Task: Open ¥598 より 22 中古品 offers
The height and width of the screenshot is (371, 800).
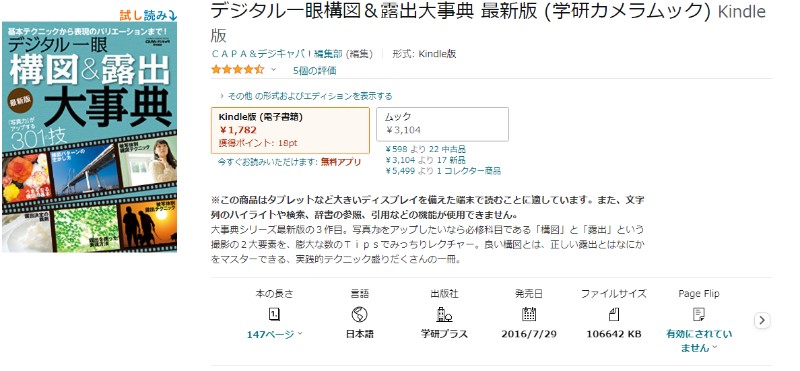Action: [x=426, y=150]
